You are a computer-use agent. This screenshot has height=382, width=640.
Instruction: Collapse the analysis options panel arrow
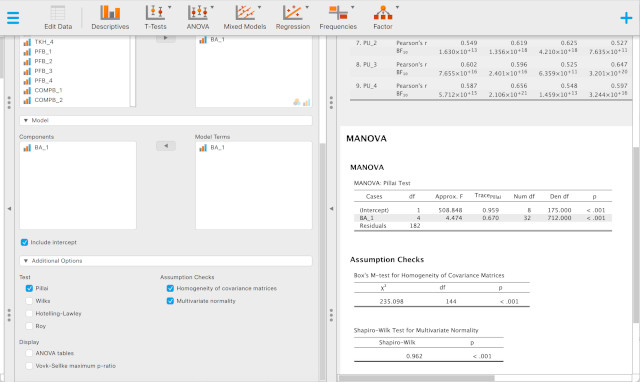[x=331, y=209]
